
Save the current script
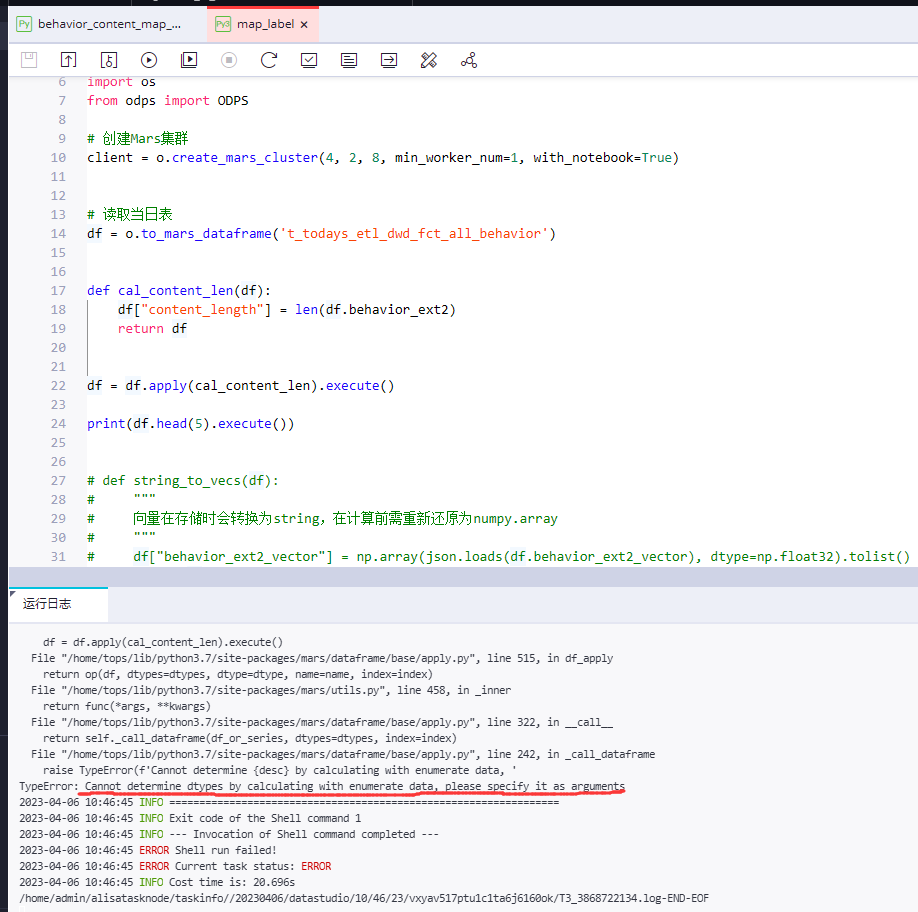pos(28,60)
